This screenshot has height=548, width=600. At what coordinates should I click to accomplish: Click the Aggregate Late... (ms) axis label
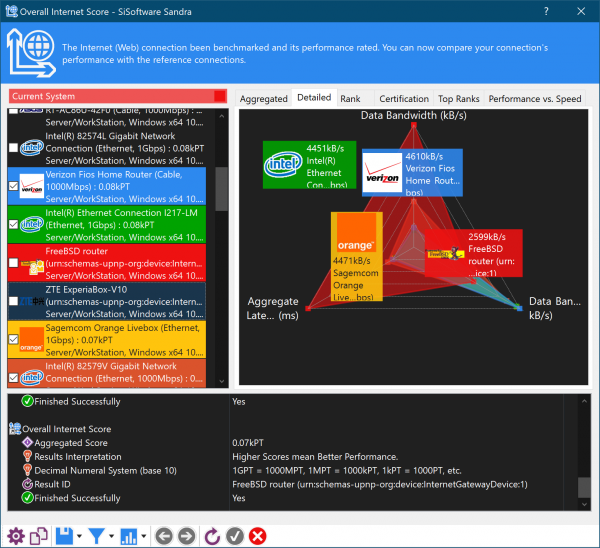(272, 308)
